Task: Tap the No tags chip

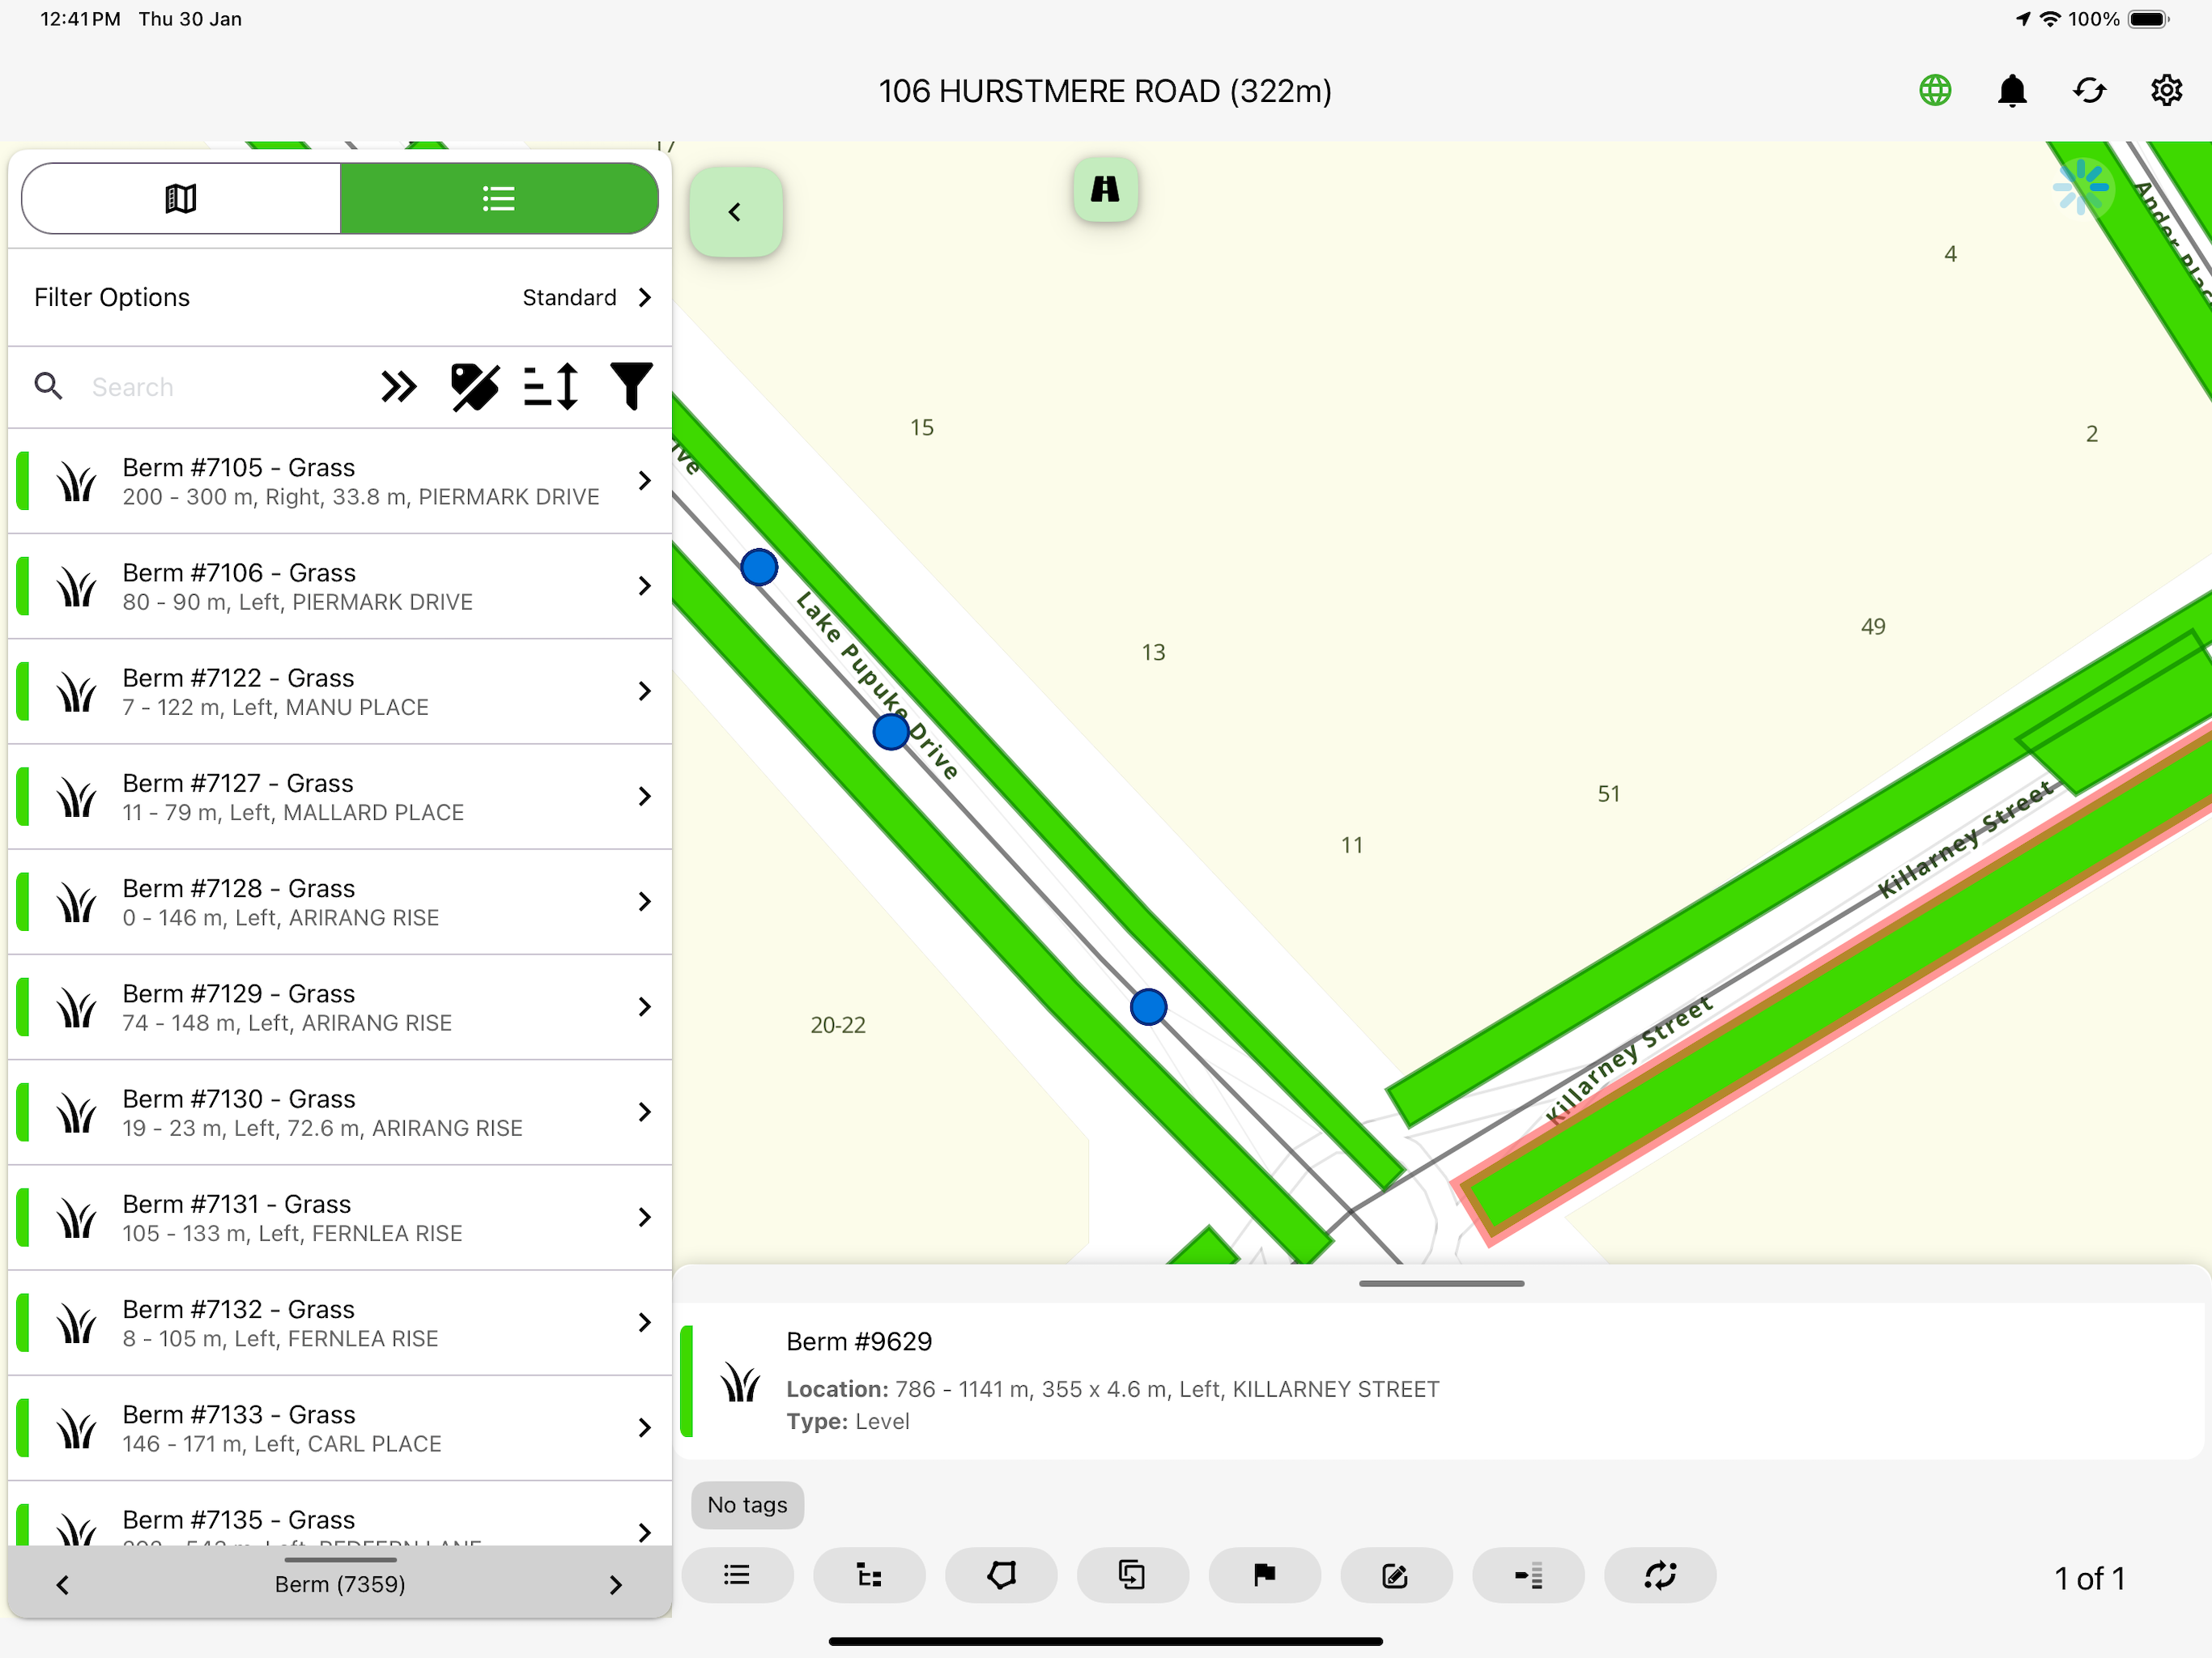Action: pyautogui.click(x=747, y=1504)
